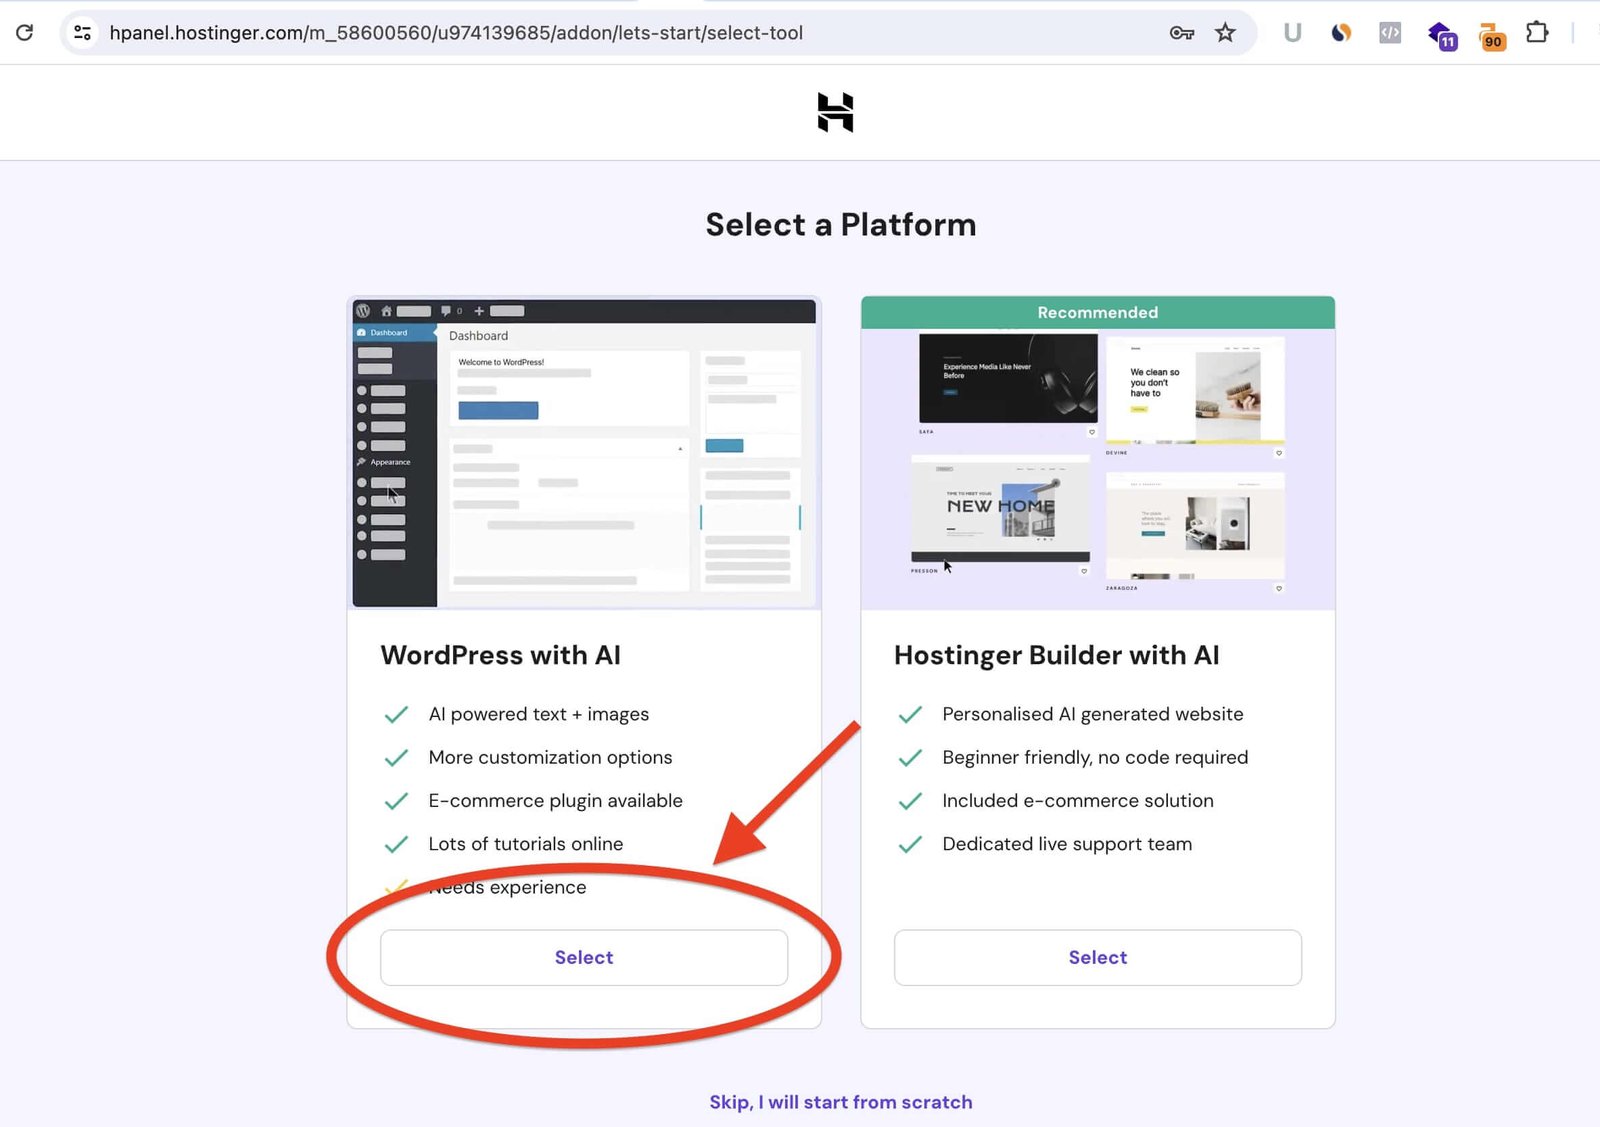The width and height of the screenshot is (1600, 1127).
Task: Click 'More customization options' text
Action: click(x=550, y=757)
